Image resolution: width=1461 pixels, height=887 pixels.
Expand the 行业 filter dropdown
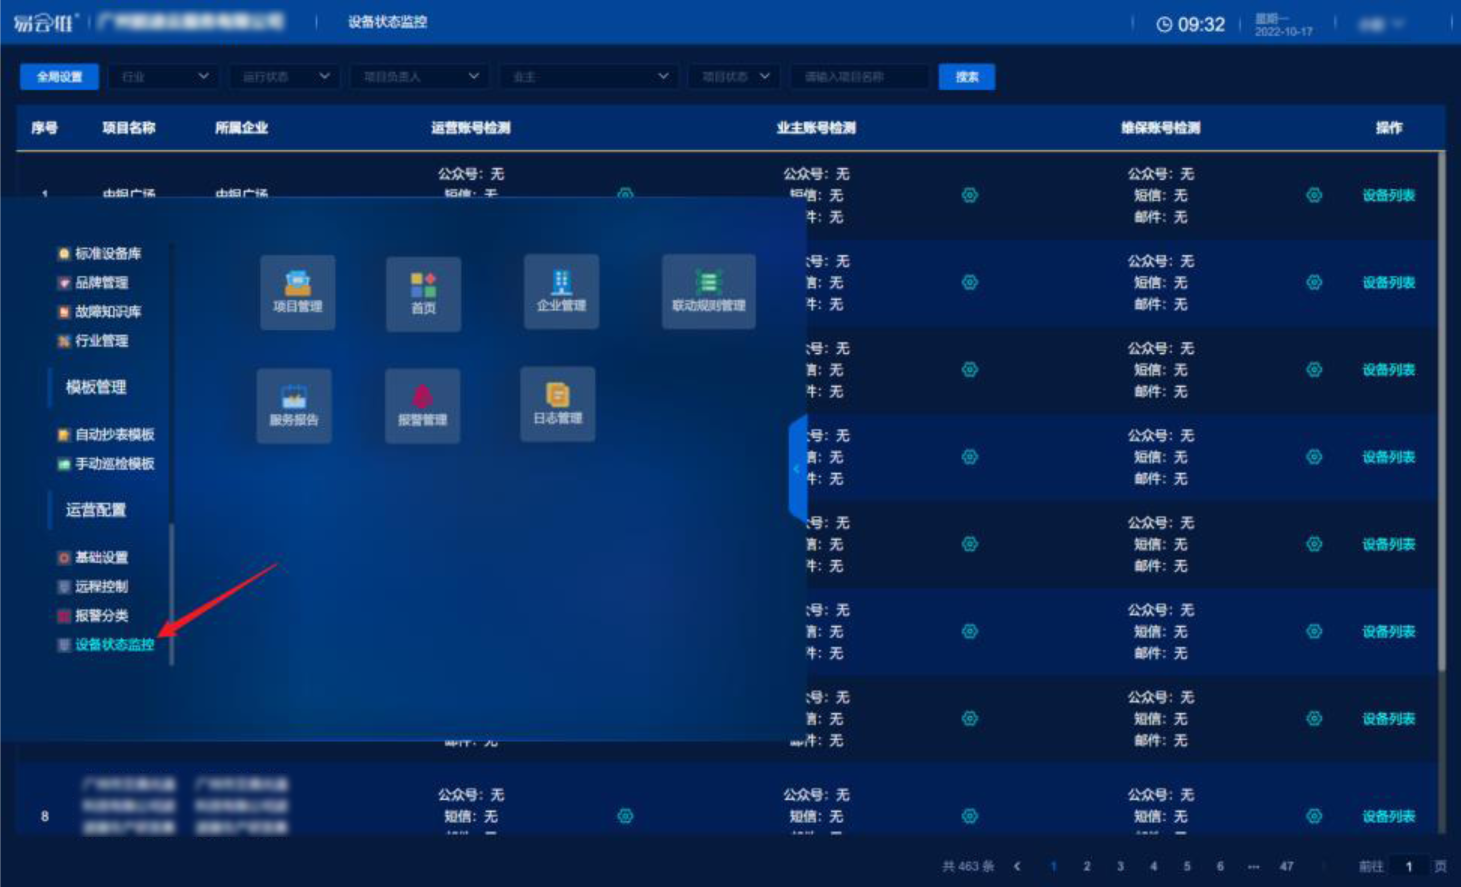click(164, 77)
